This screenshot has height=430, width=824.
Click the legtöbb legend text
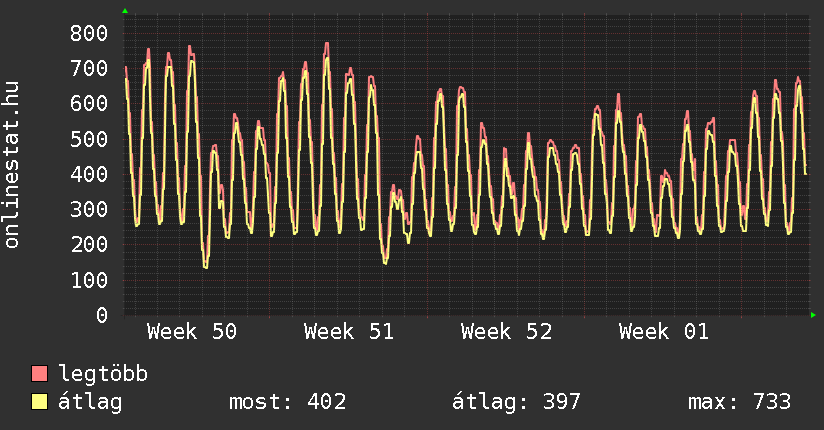tap(104, 374)
